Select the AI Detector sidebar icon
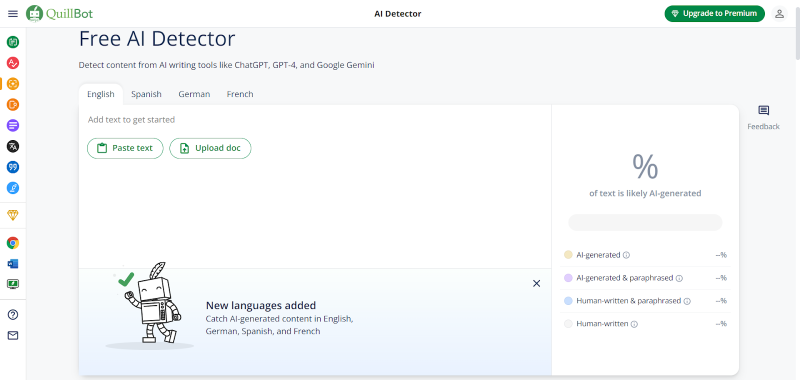Viewport: 800px width, 380px height. (13, 84)
